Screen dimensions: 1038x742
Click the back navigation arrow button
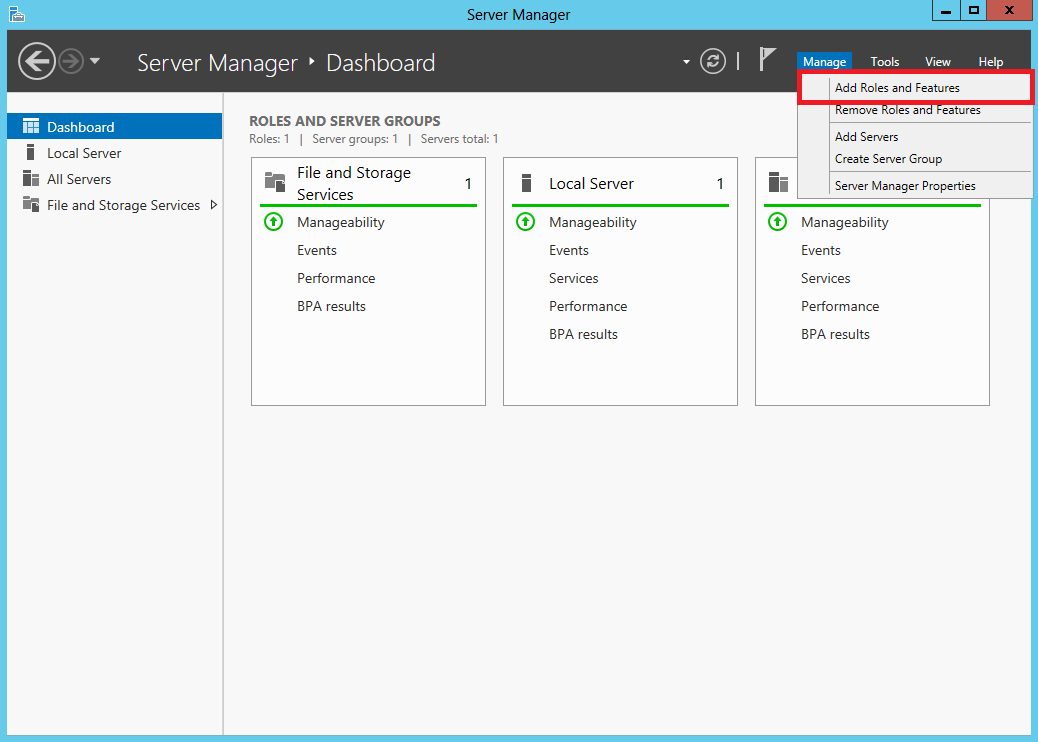coord(36,62)
